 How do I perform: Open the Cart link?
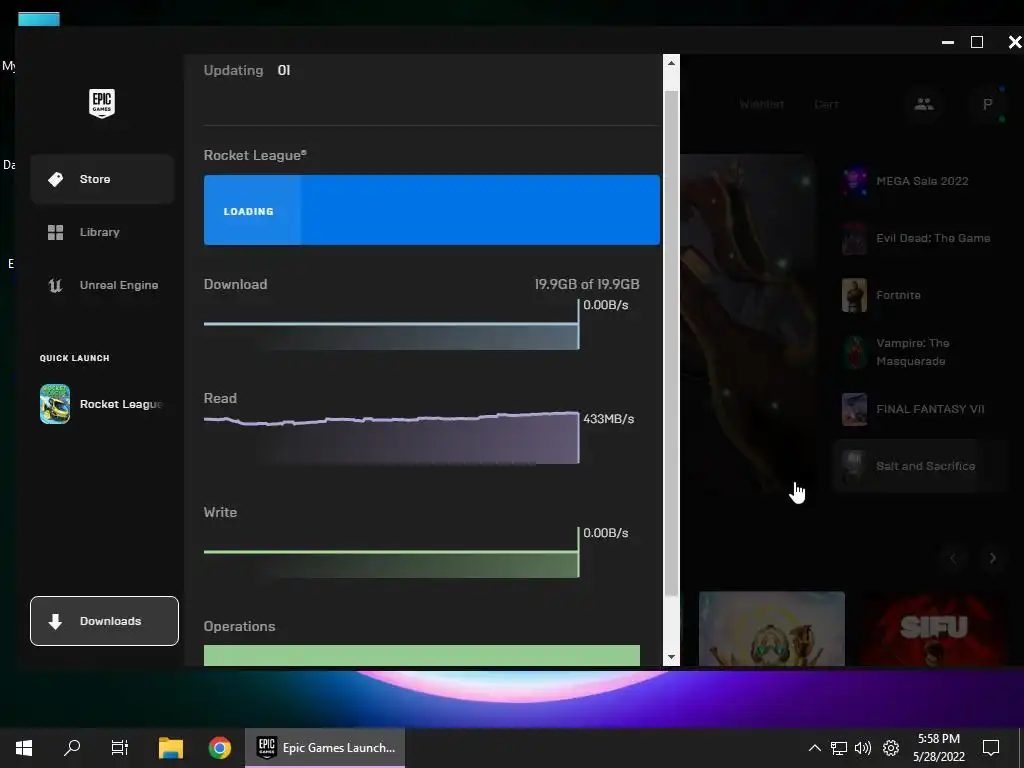click(826, 104)
